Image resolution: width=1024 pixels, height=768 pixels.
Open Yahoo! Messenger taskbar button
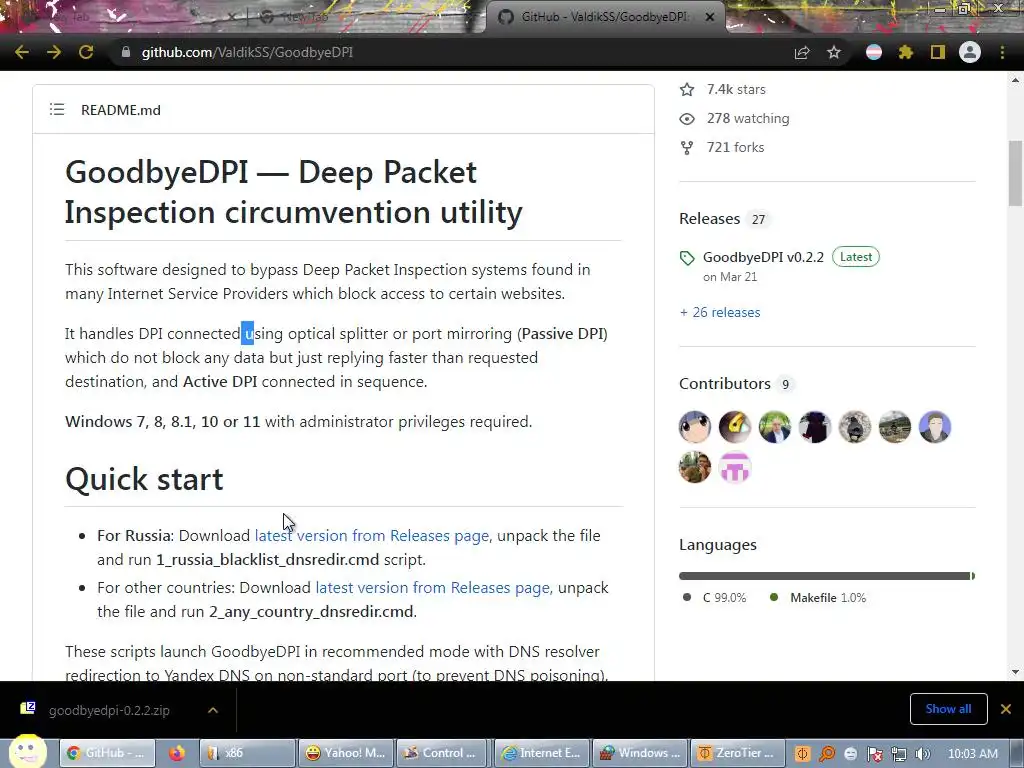tap(345, 753)
